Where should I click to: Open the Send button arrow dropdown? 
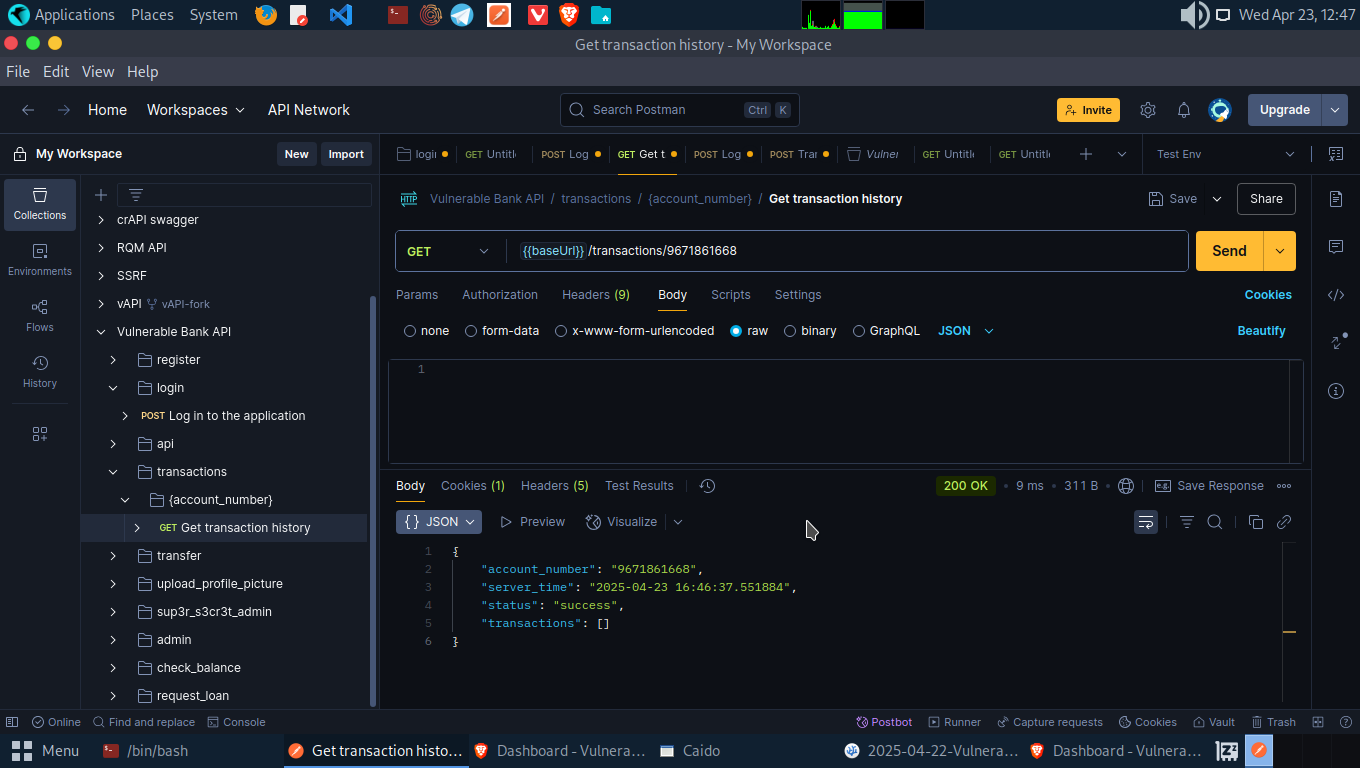(x=1280, y=251)
